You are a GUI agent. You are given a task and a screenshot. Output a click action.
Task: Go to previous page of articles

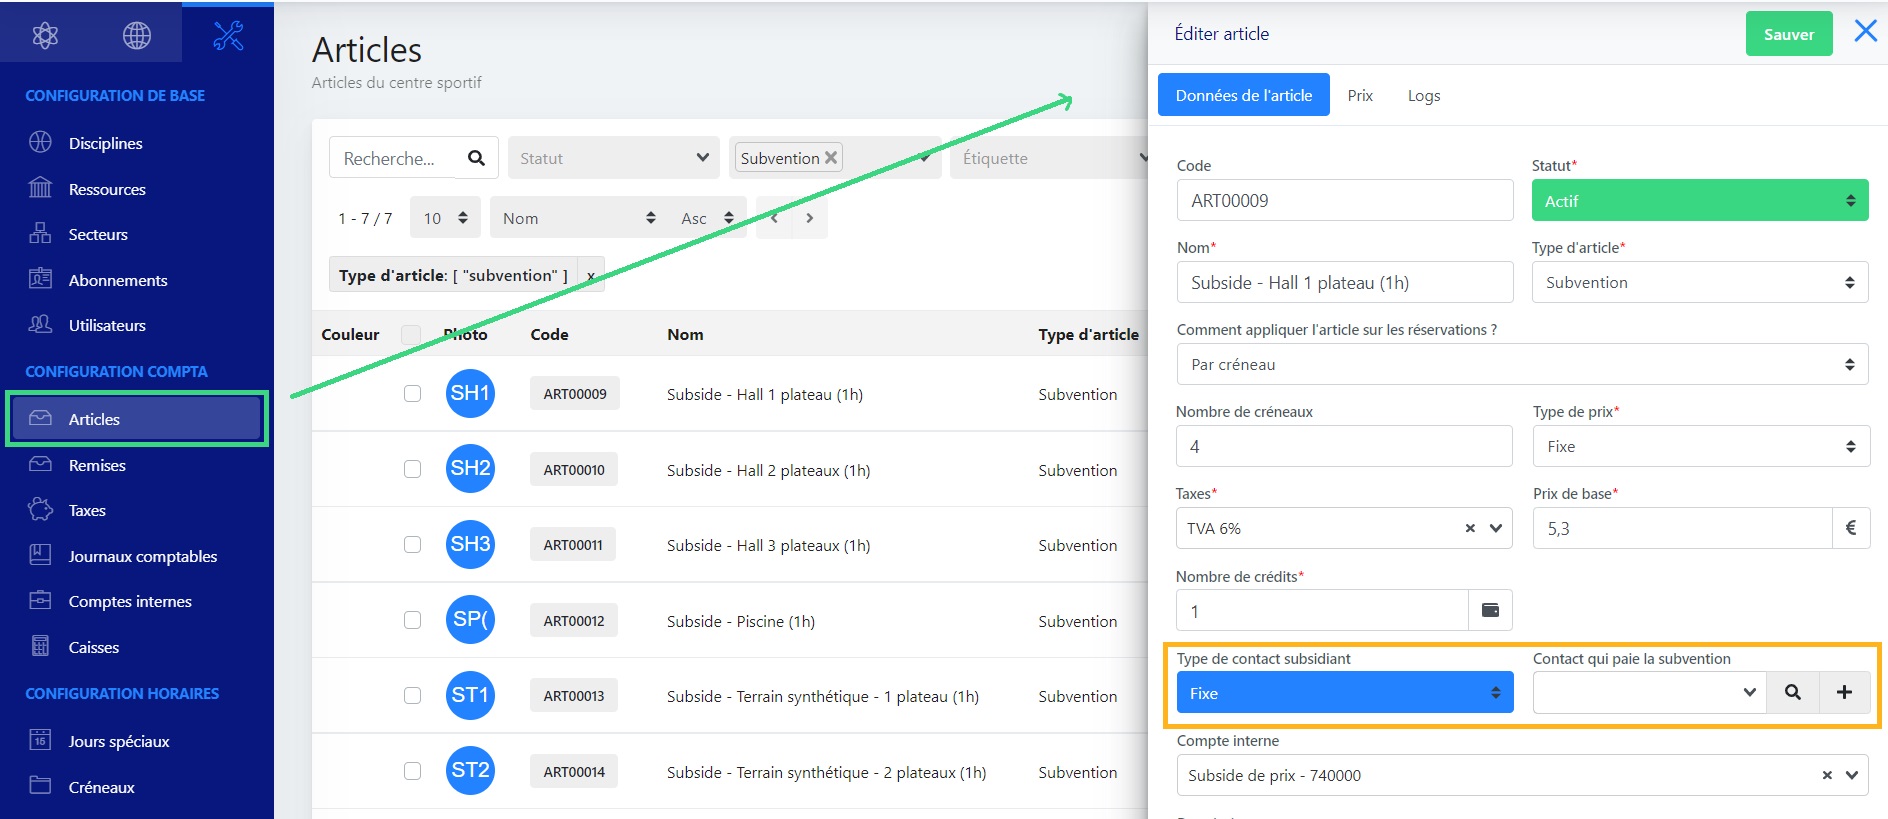(774, 218)
